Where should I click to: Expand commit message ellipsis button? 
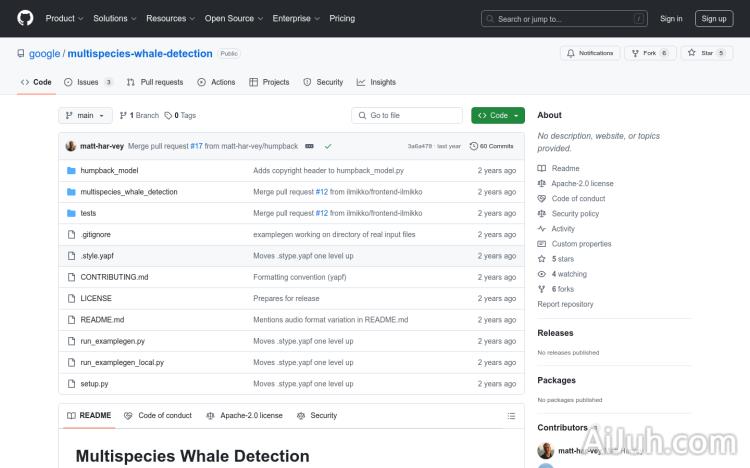click(x=309, y=146)
